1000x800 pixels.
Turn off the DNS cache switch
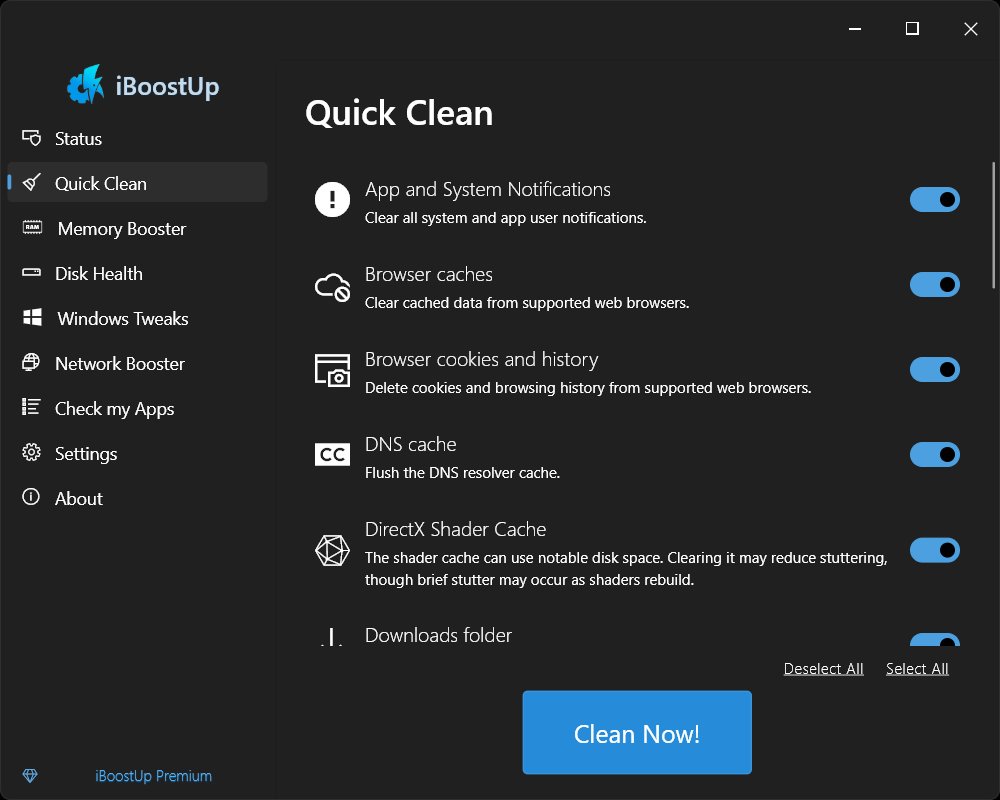click(x=934, y=454)
